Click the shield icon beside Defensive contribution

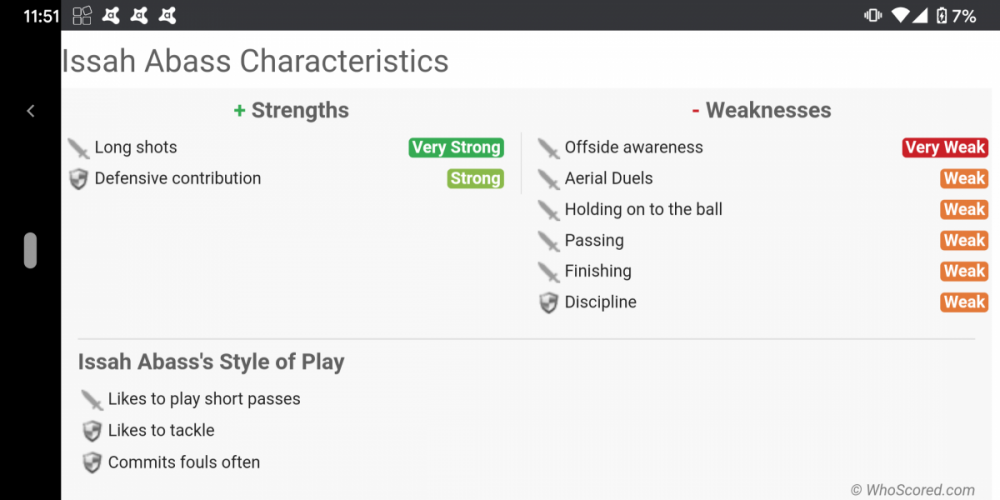coord(79,179)
